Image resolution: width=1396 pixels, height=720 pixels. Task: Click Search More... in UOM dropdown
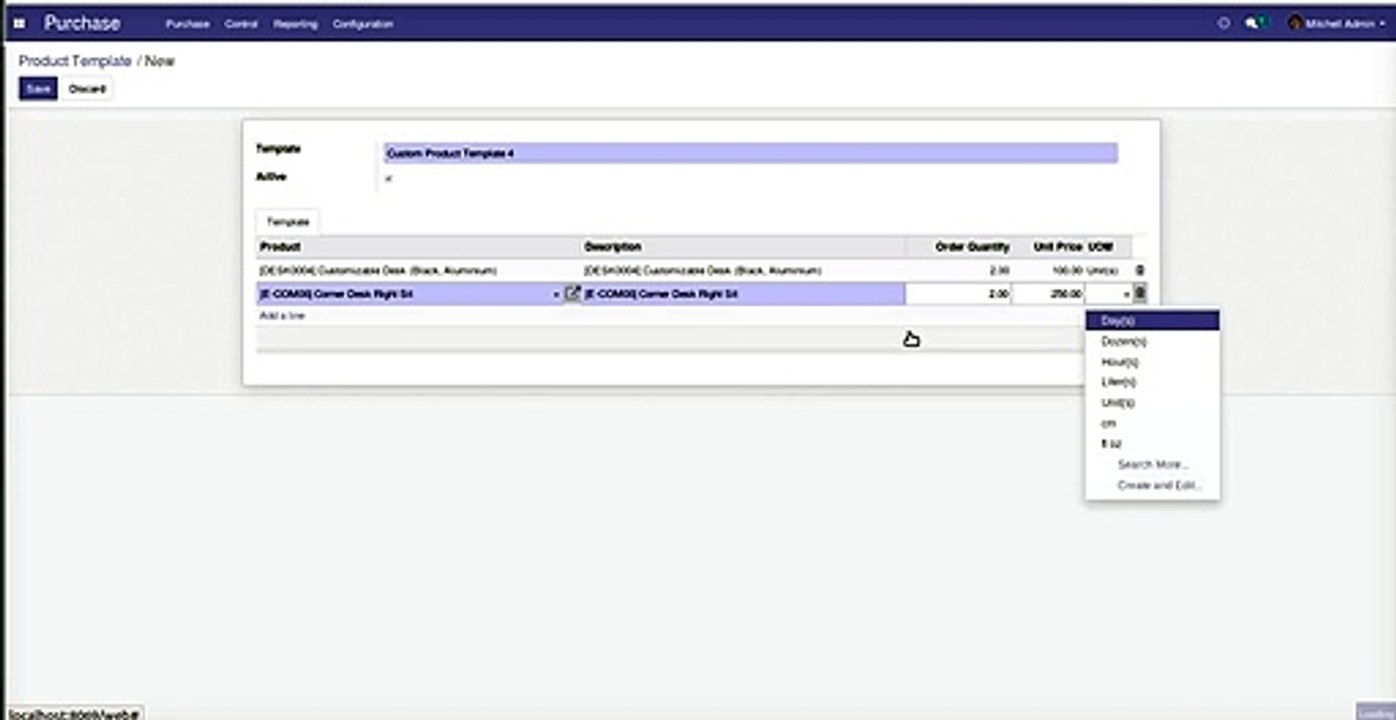[1152, 465]
